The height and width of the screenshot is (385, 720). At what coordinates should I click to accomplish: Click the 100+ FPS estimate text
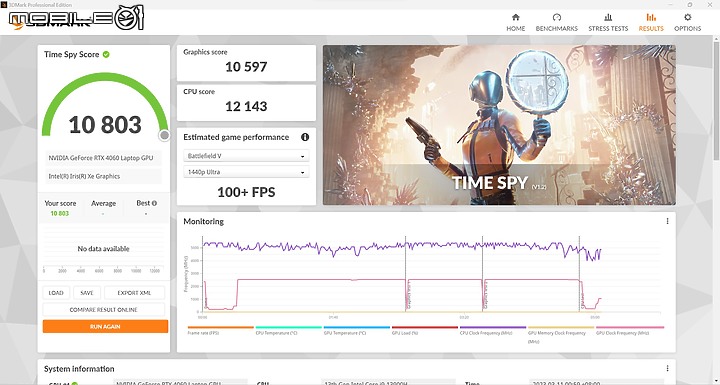coord(246,192)
